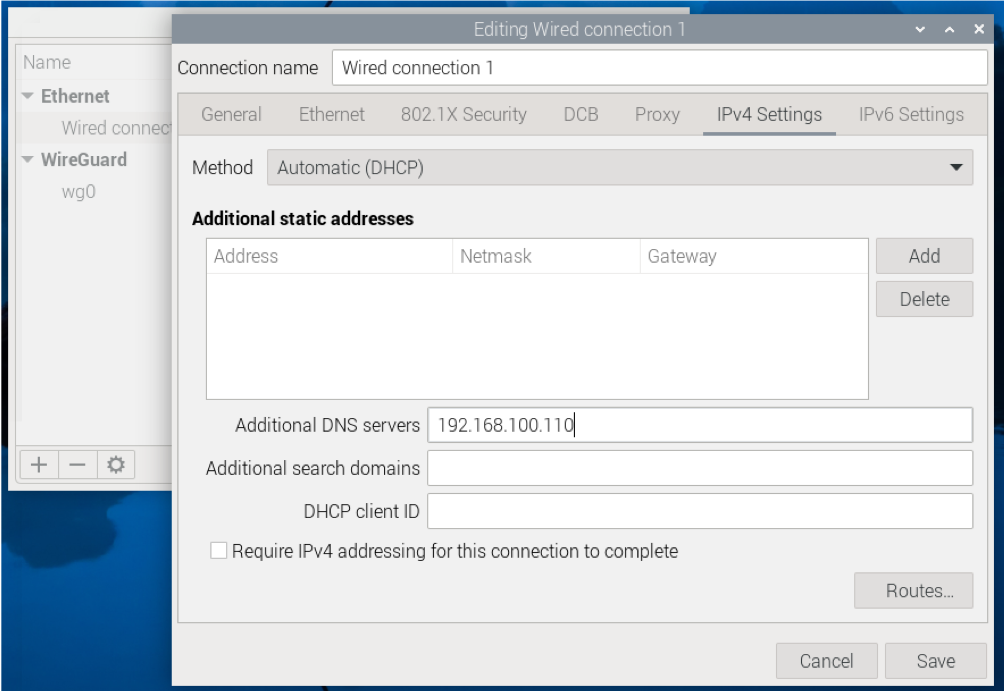
Task: Collapse the WireGuard group
Action: 28,160
